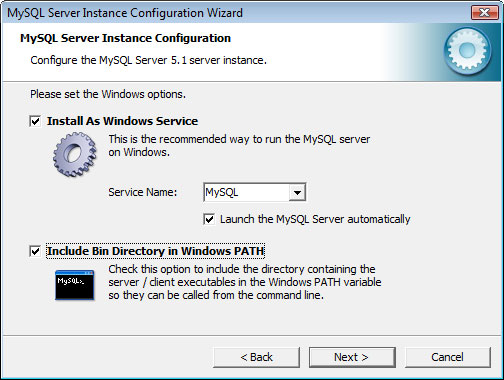Click the MySQL Server Instance Configuration heading
This screenshot has height=380, width=504.
coord(125,38)
